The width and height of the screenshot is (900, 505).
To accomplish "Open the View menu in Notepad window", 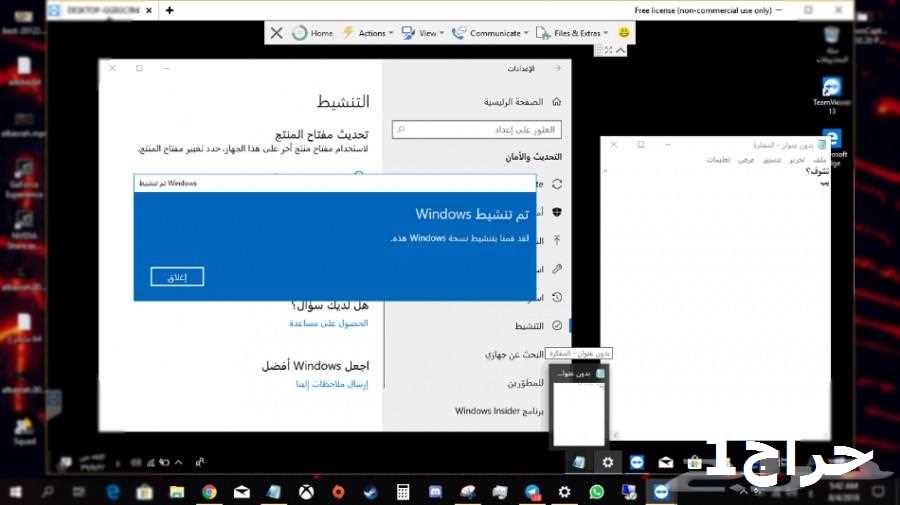I will pyautogui.click(x=746, y=160).
